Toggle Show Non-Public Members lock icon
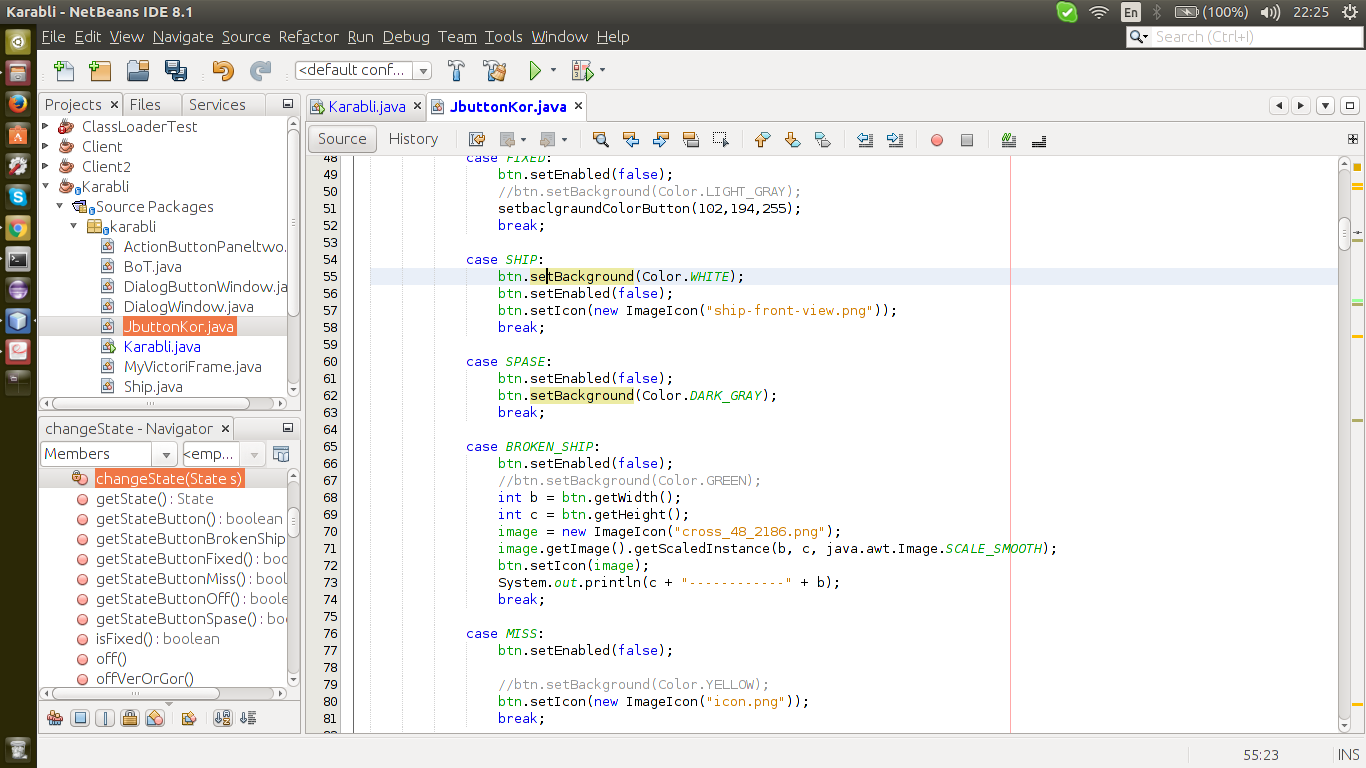This screenshot has height=768, width=1366. (130, 718)
